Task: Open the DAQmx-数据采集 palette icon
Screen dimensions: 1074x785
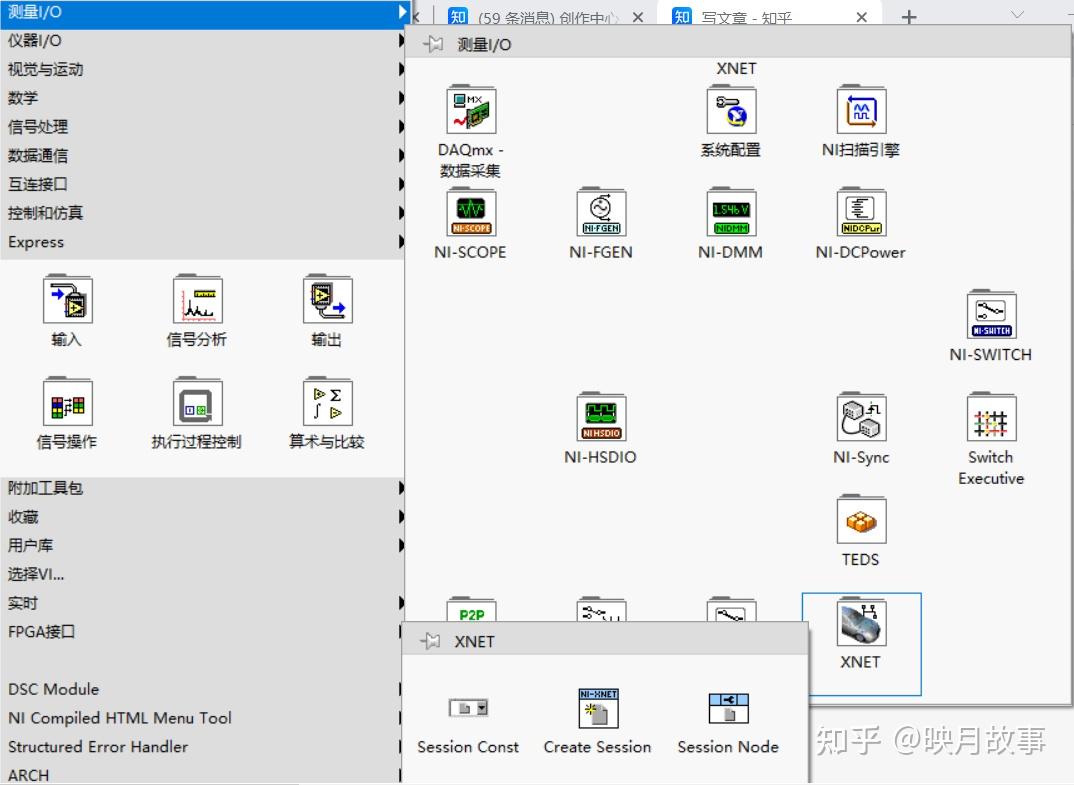Action: 470,110
